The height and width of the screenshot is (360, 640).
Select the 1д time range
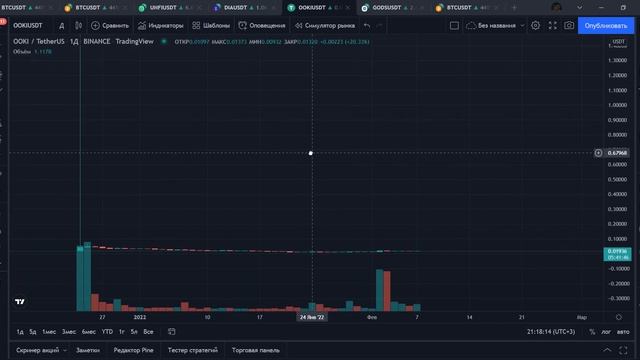coord(20,332)
